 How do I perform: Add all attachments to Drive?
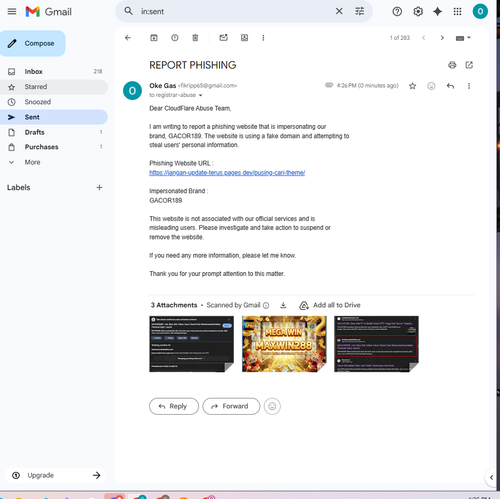[330, 305]
